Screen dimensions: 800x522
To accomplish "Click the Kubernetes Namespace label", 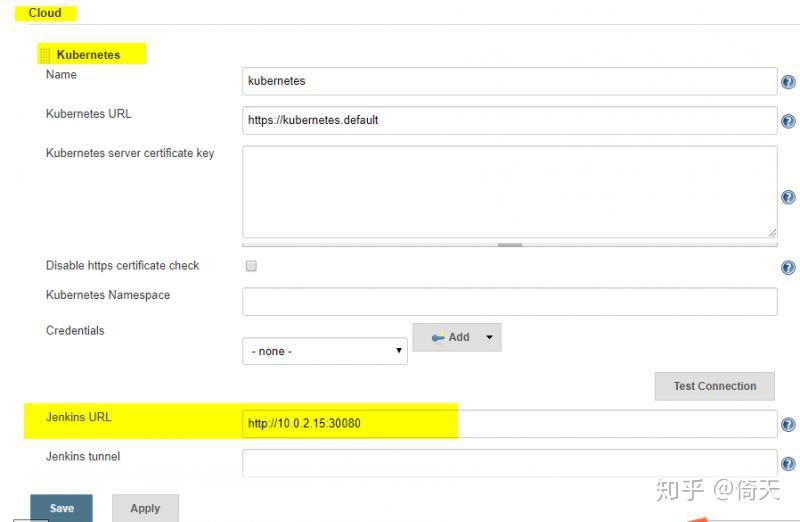I will click(108, 295).
